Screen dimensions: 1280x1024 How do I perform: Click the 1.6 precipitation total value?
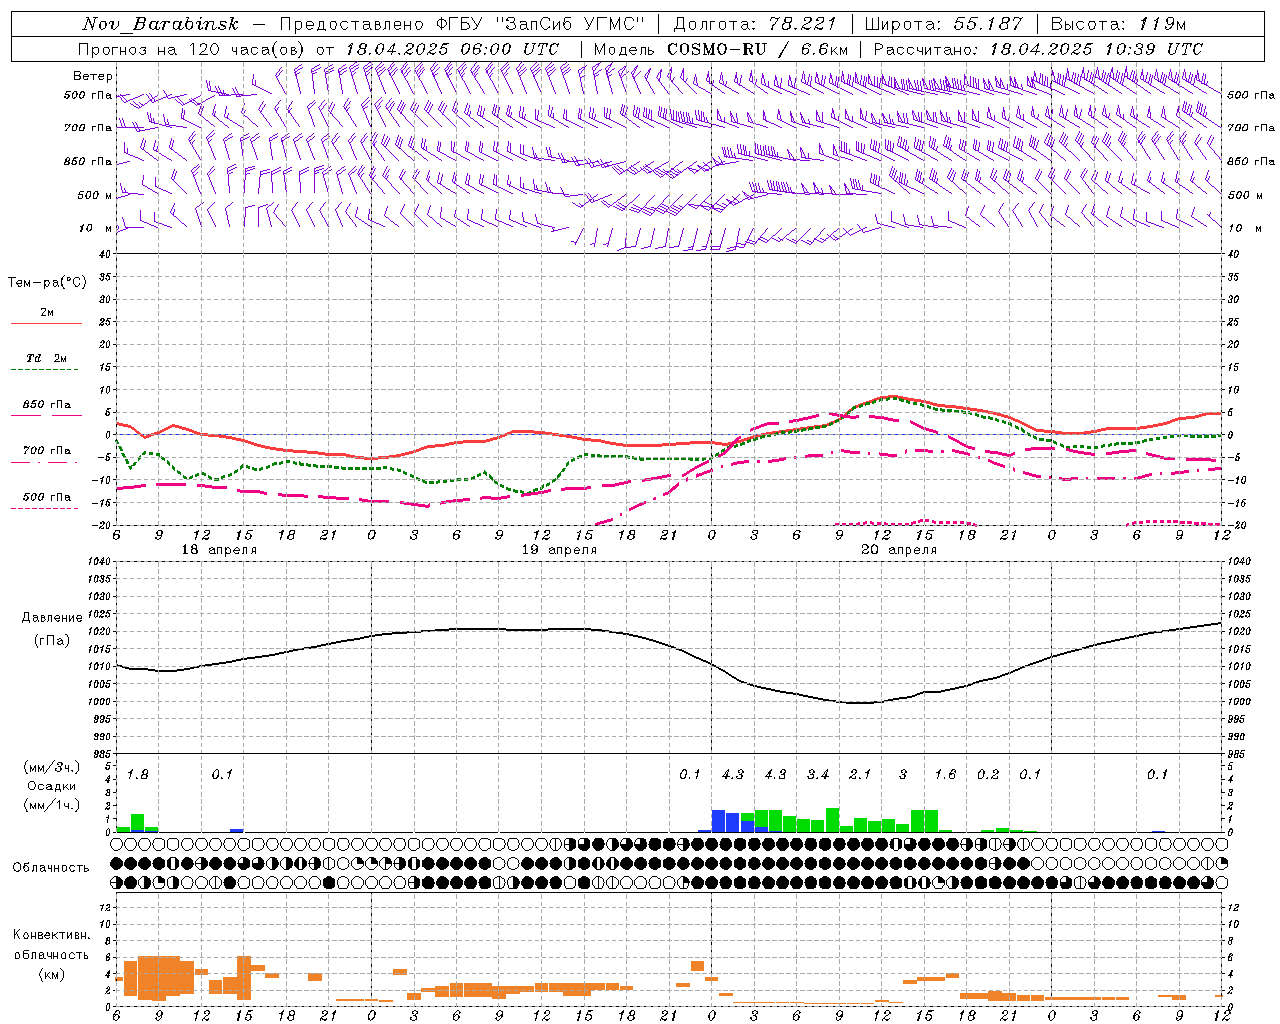pyautogui.click(x=945, y=775)
